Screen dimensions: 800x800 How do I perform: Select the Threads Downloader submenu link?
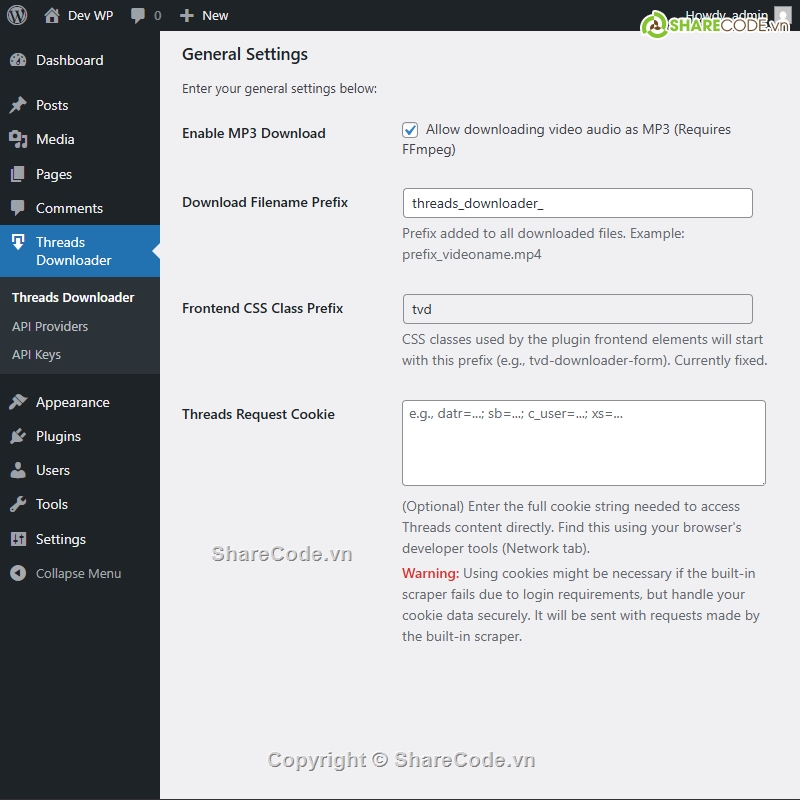[73, 297]
